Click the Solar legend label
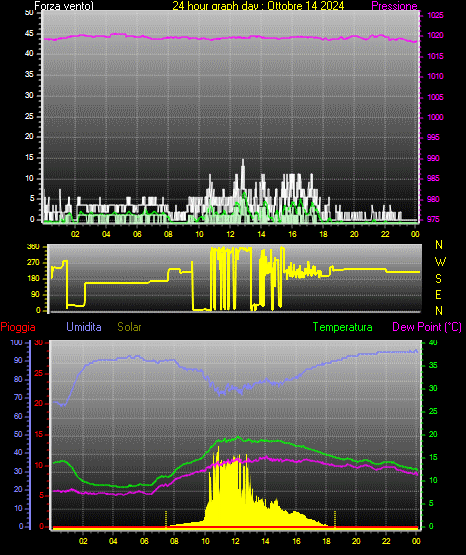 click(x=129, y=327)
